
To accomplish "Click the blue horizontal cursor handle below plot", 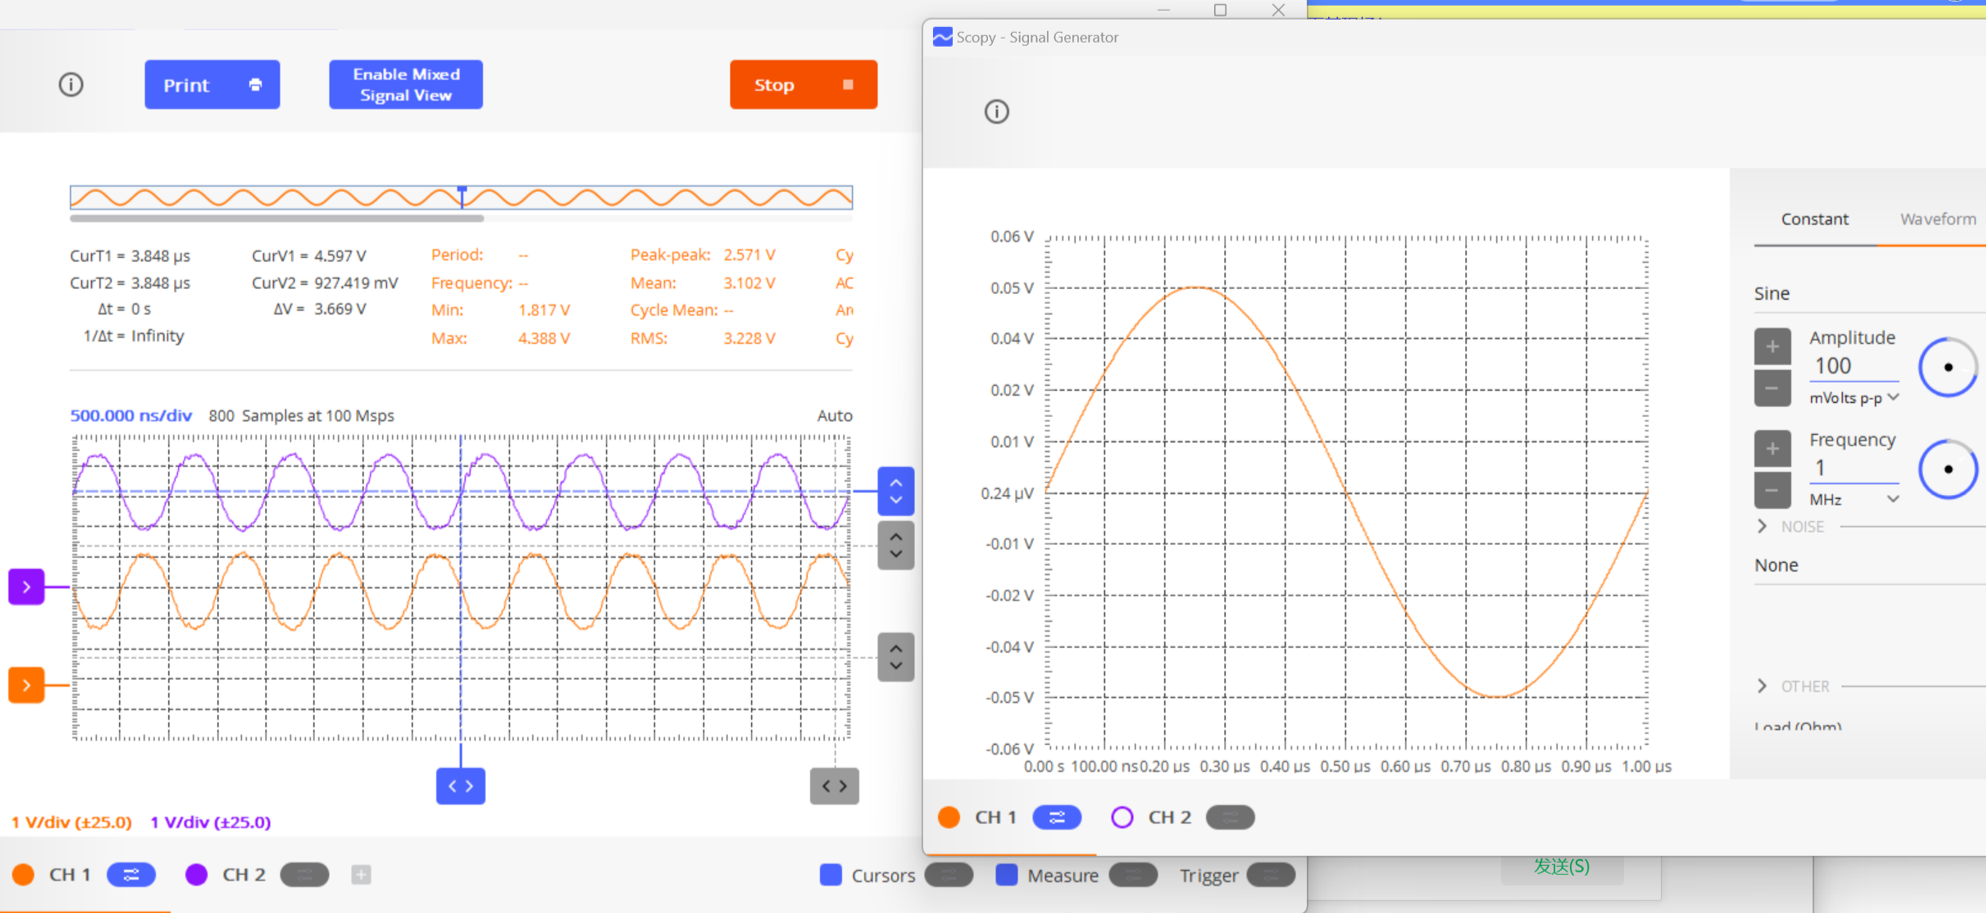I will tap(461, 786).
